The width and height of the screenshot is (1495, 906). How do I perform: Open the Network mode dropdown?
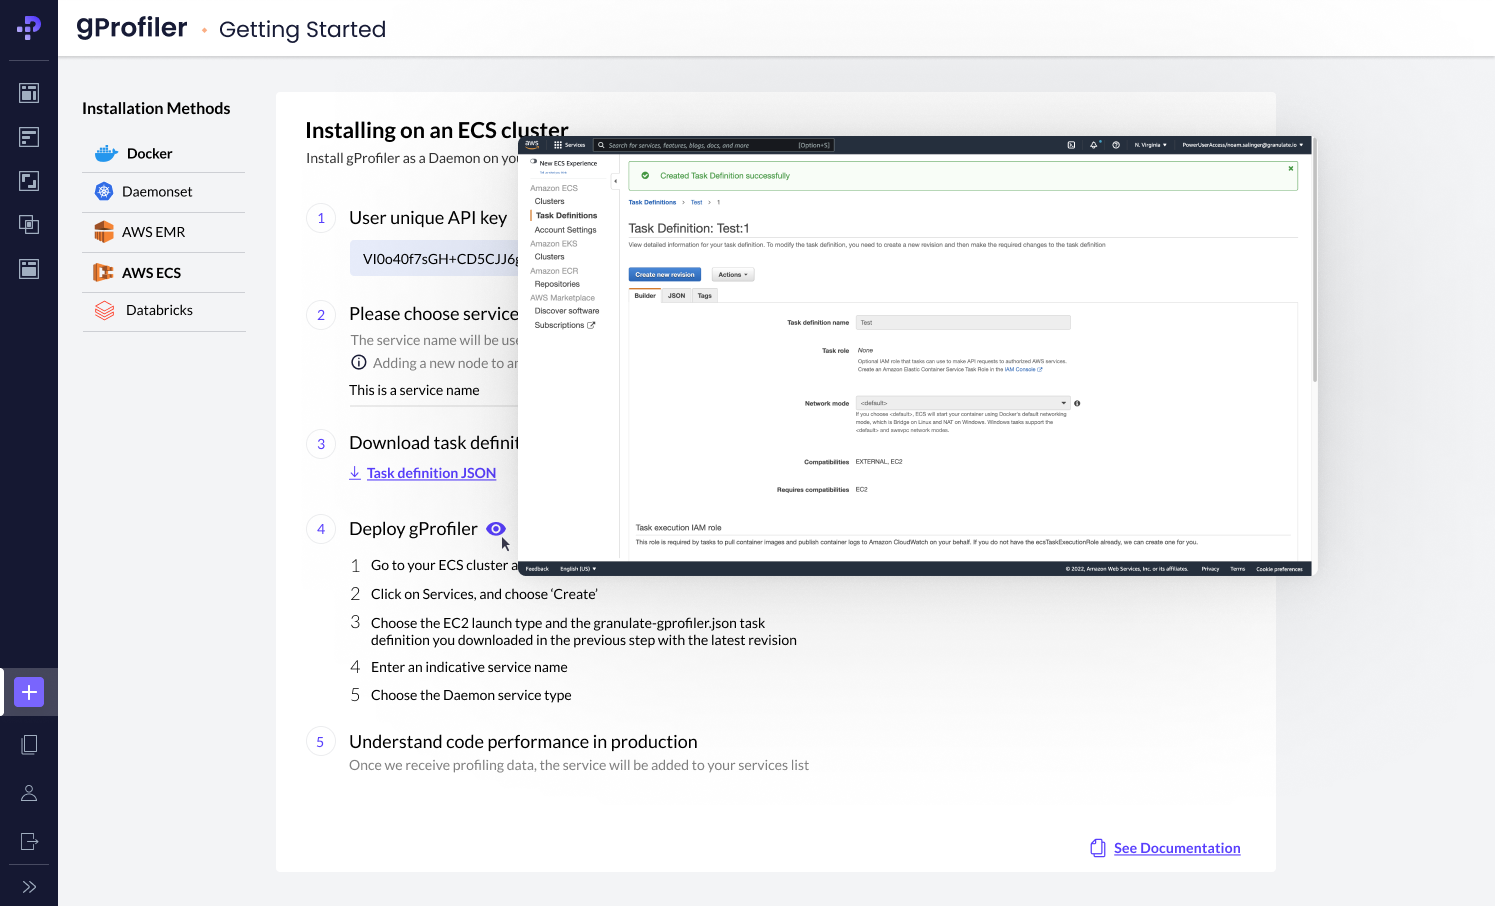coord(962,403)
